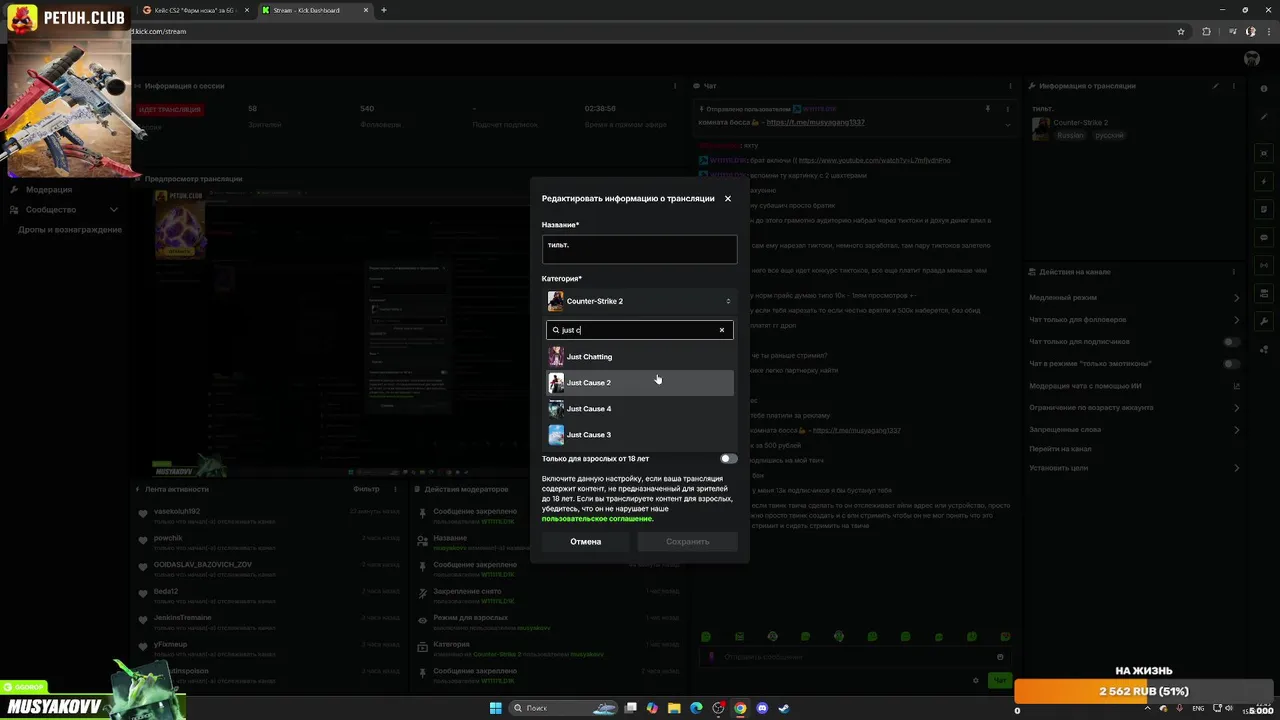The image size is (1280, 720).
Task: Open Модерация in the left sidebar
Action: 49,190
